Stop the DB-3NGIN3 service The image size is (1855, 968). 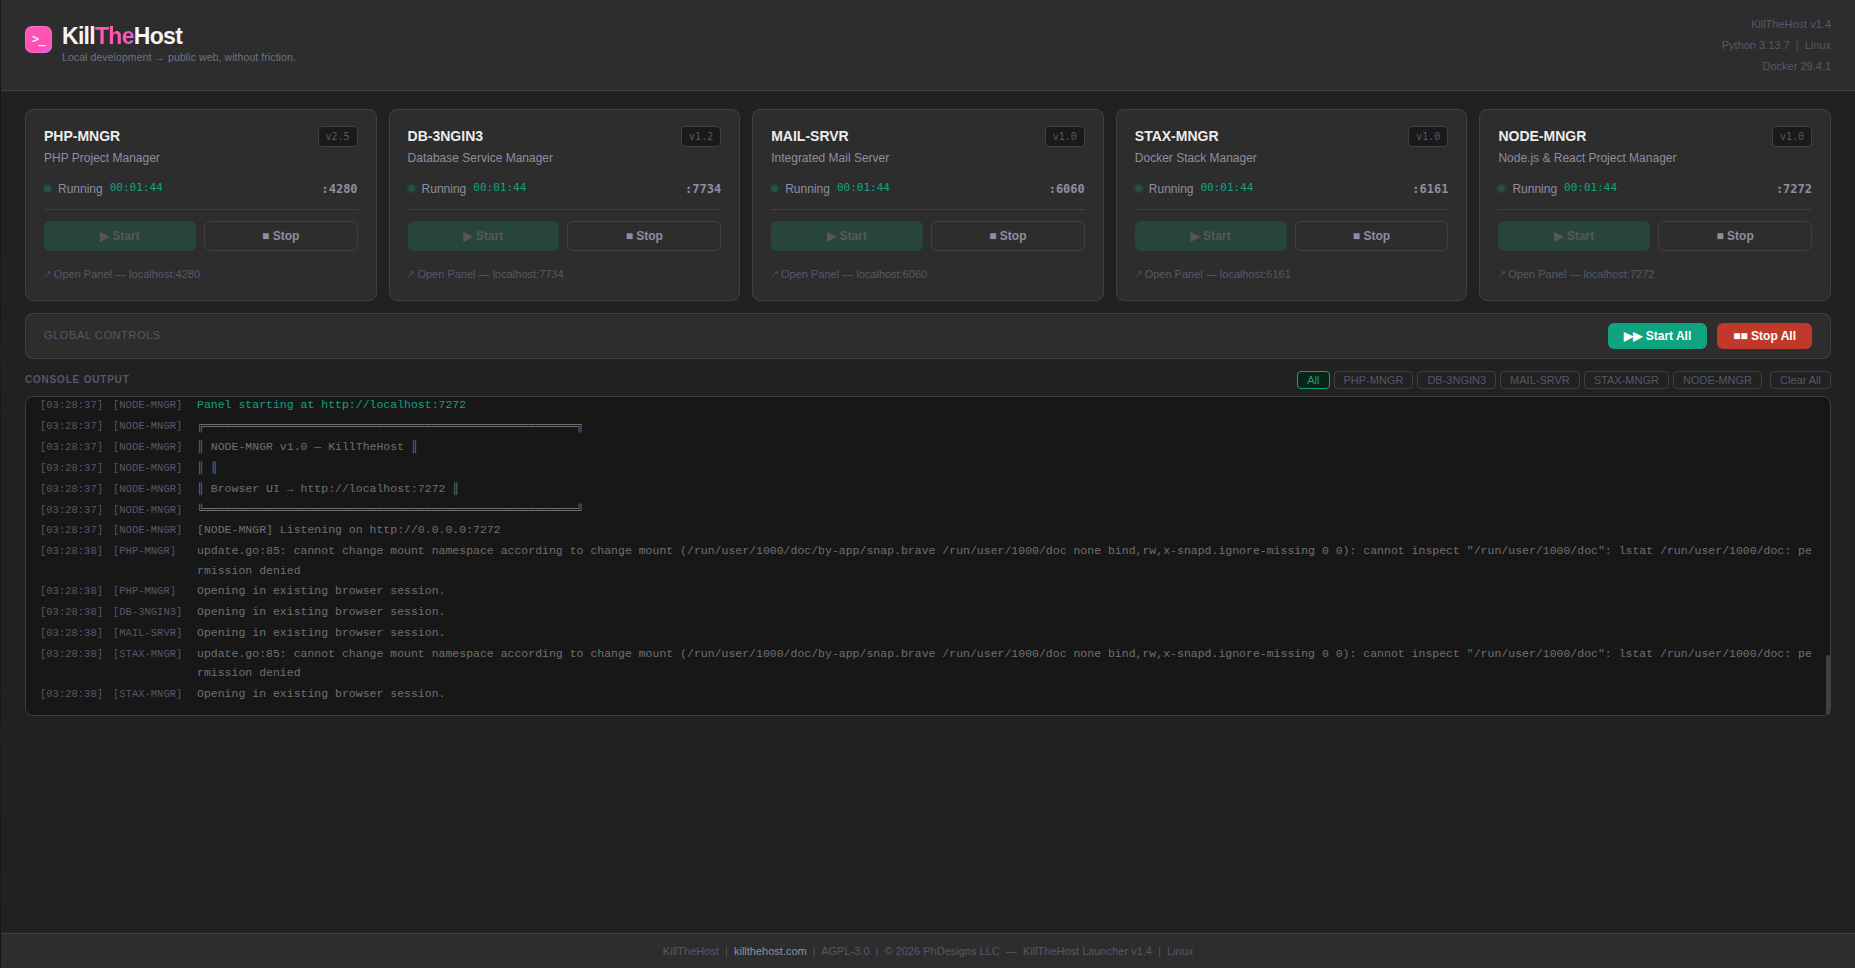pos(644,236)
